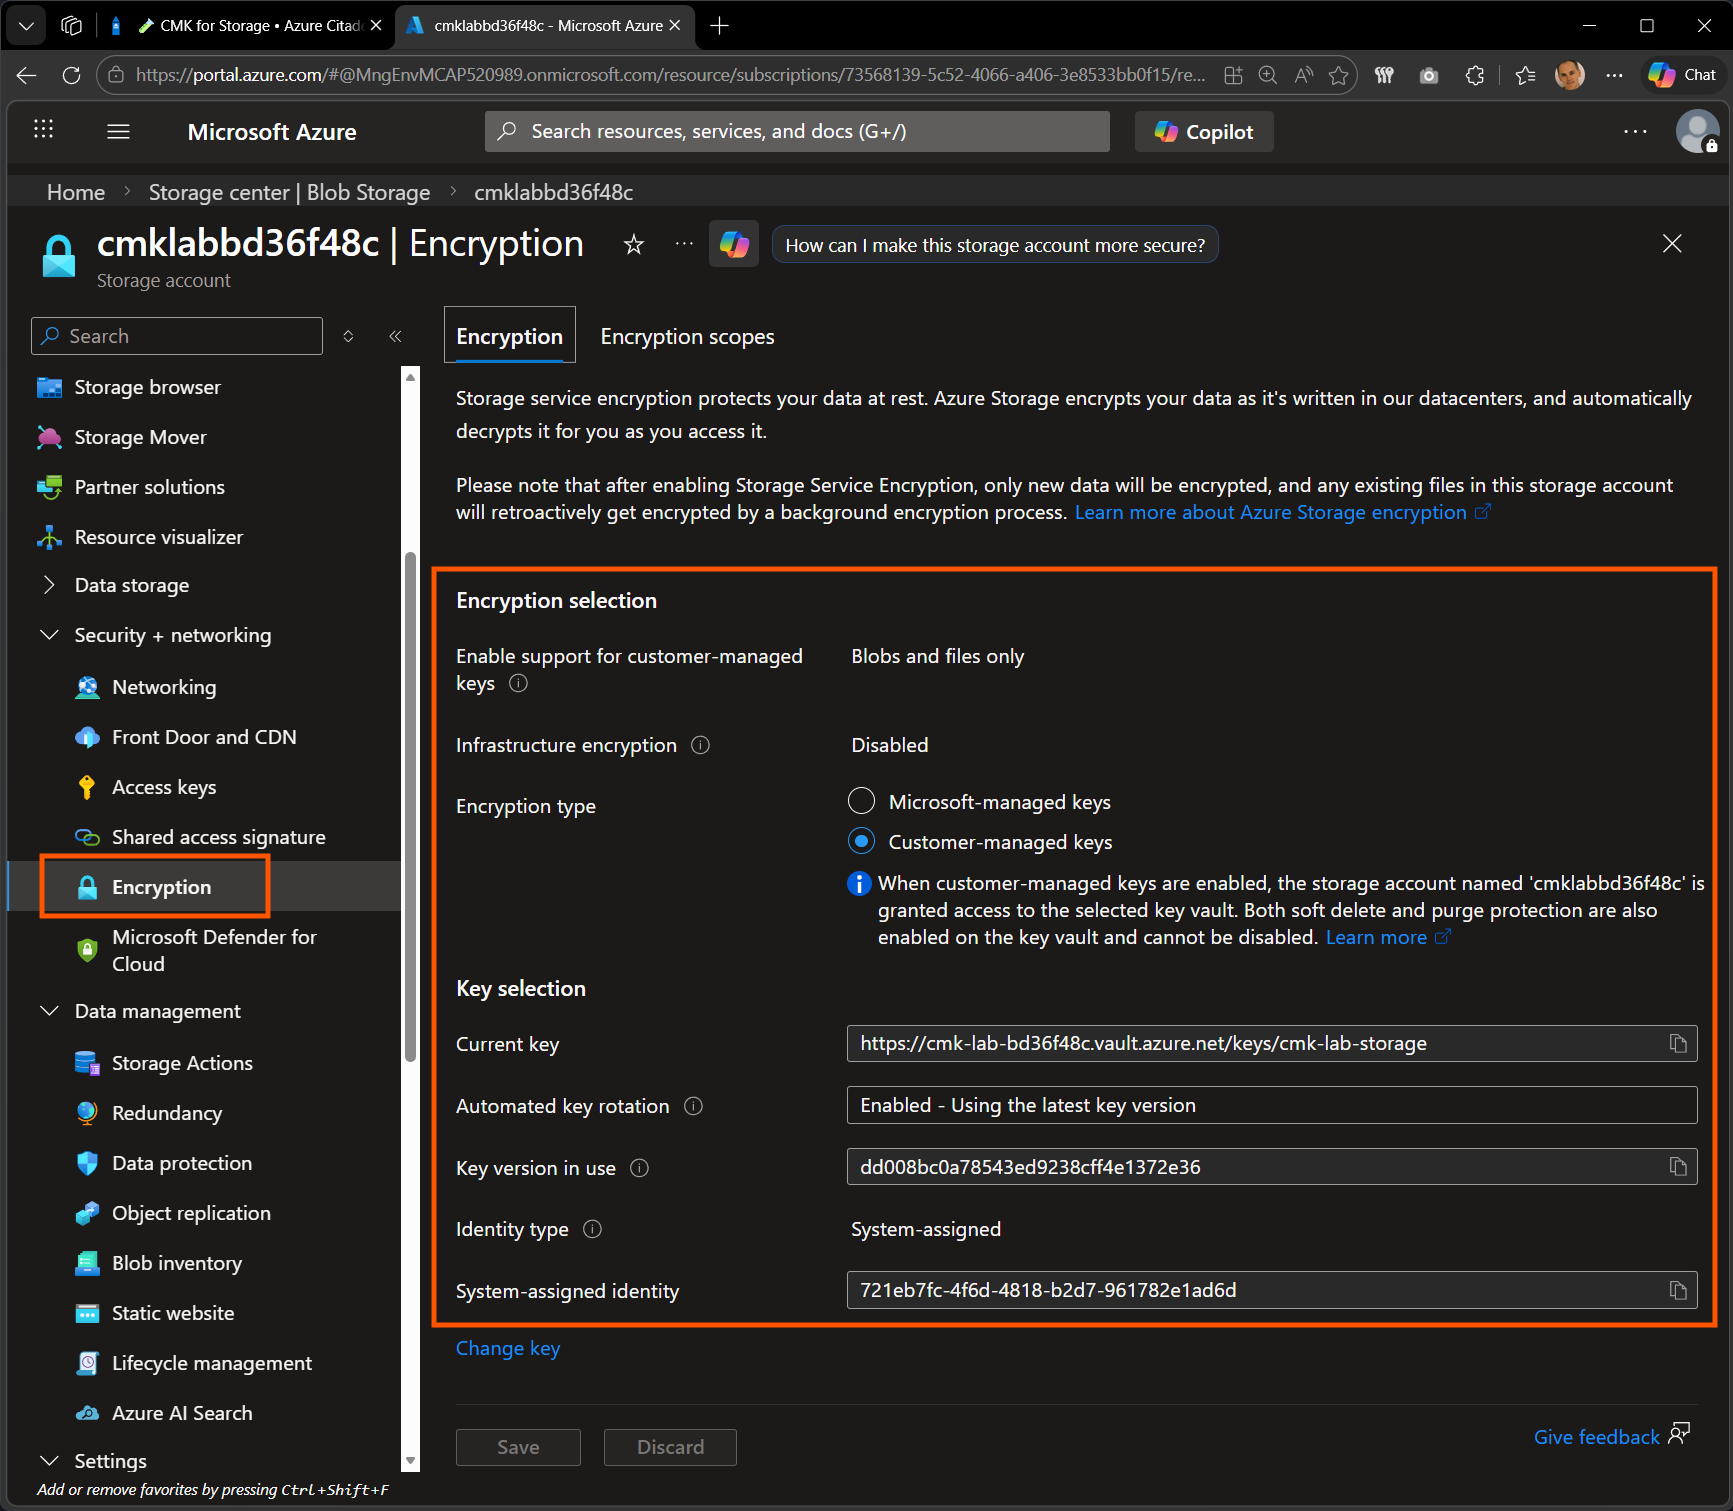Switch to the Encryption scopes tab
The height and width of the screenshot is (1511, 1733).
coord(688,337)
